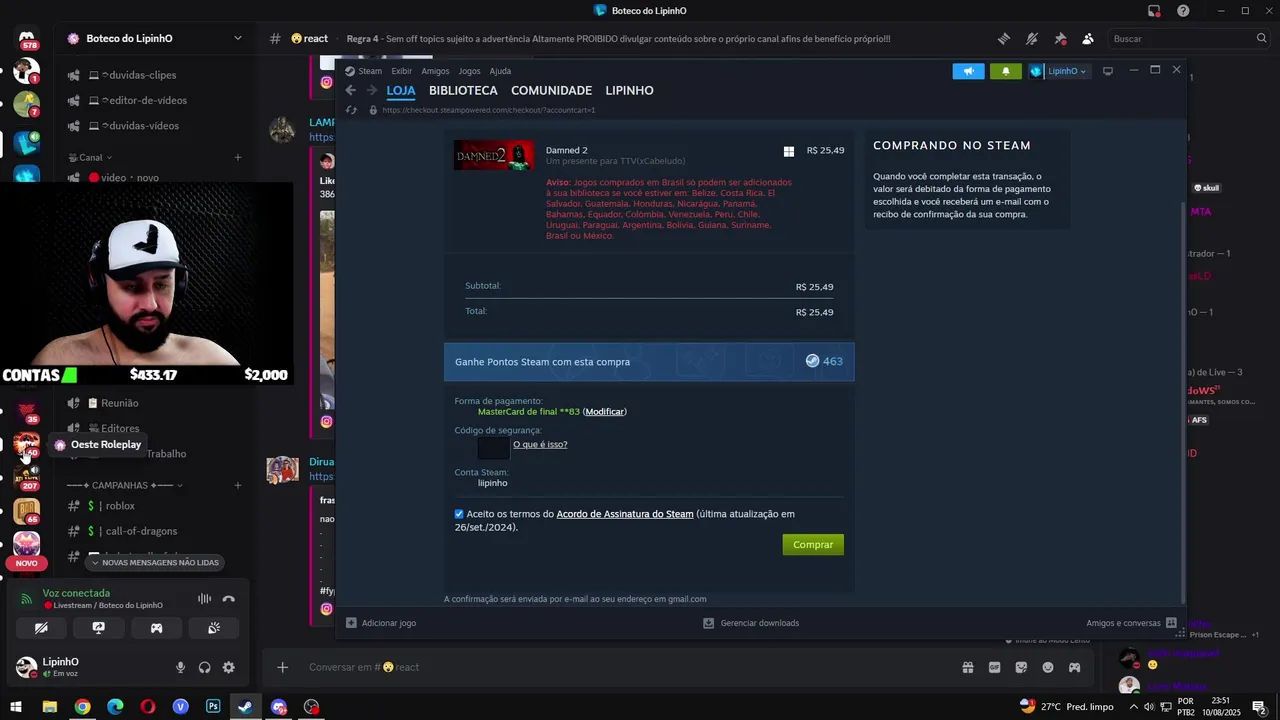This screenshot has height=720, width=1280.
Task: Open Discord apps gamepad icon in chat bar
Action: tap(1074, 667)
